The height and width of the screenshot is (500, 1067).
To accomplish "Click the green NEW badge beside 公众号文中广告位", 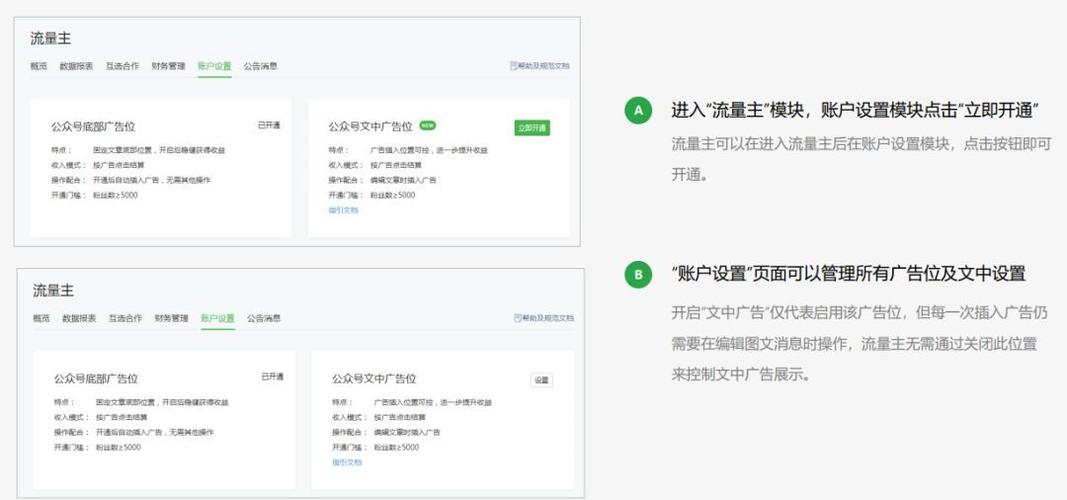I will [x=427, y=126].
